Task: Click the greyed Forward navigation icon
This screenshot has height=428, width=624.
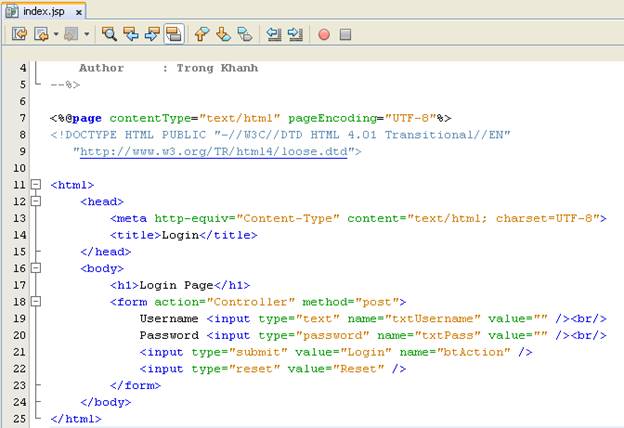Action: pos(71,34)
